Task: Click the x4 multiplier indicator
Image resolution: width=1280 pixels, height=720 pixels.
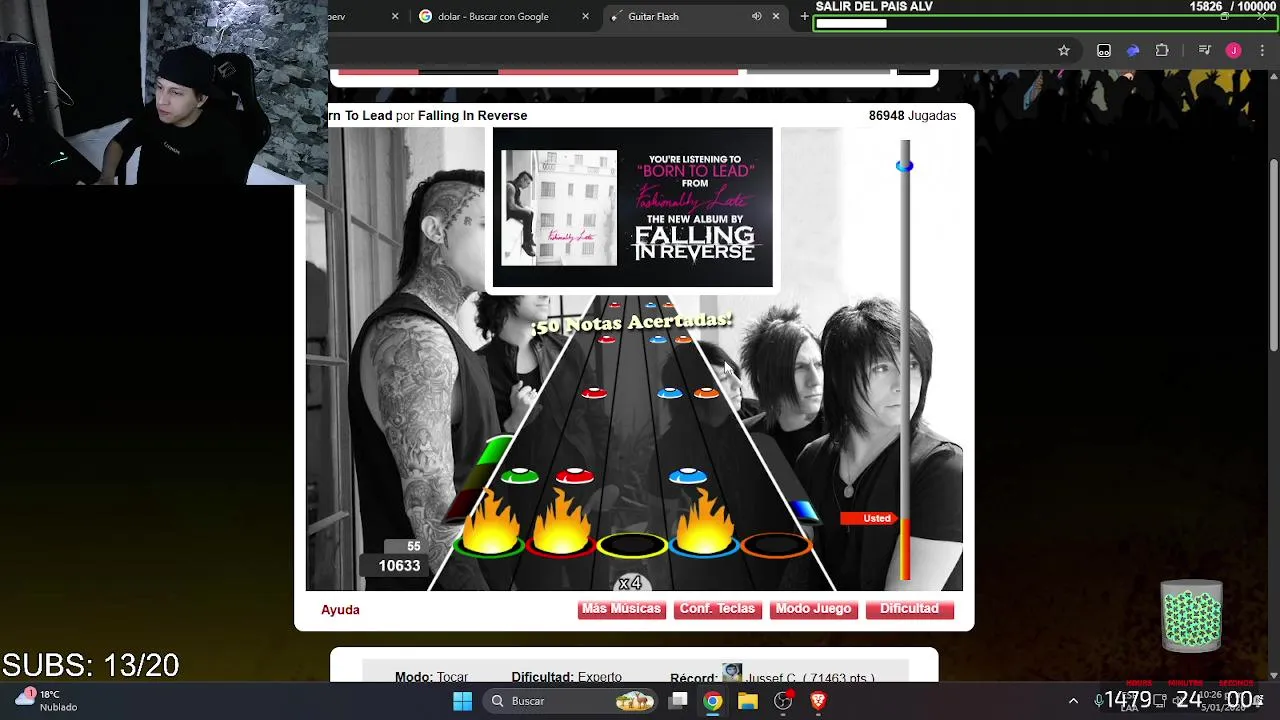Action: 630,583
